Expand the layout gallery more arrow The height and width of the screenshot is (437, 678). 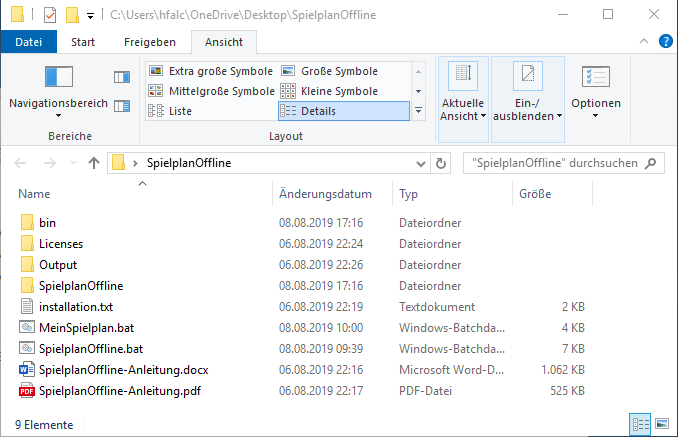tap(418, 111)
